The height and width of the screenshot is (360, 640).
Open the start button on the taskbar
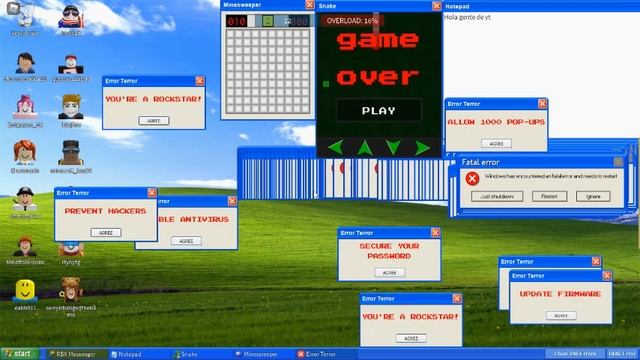click(19, 353)
